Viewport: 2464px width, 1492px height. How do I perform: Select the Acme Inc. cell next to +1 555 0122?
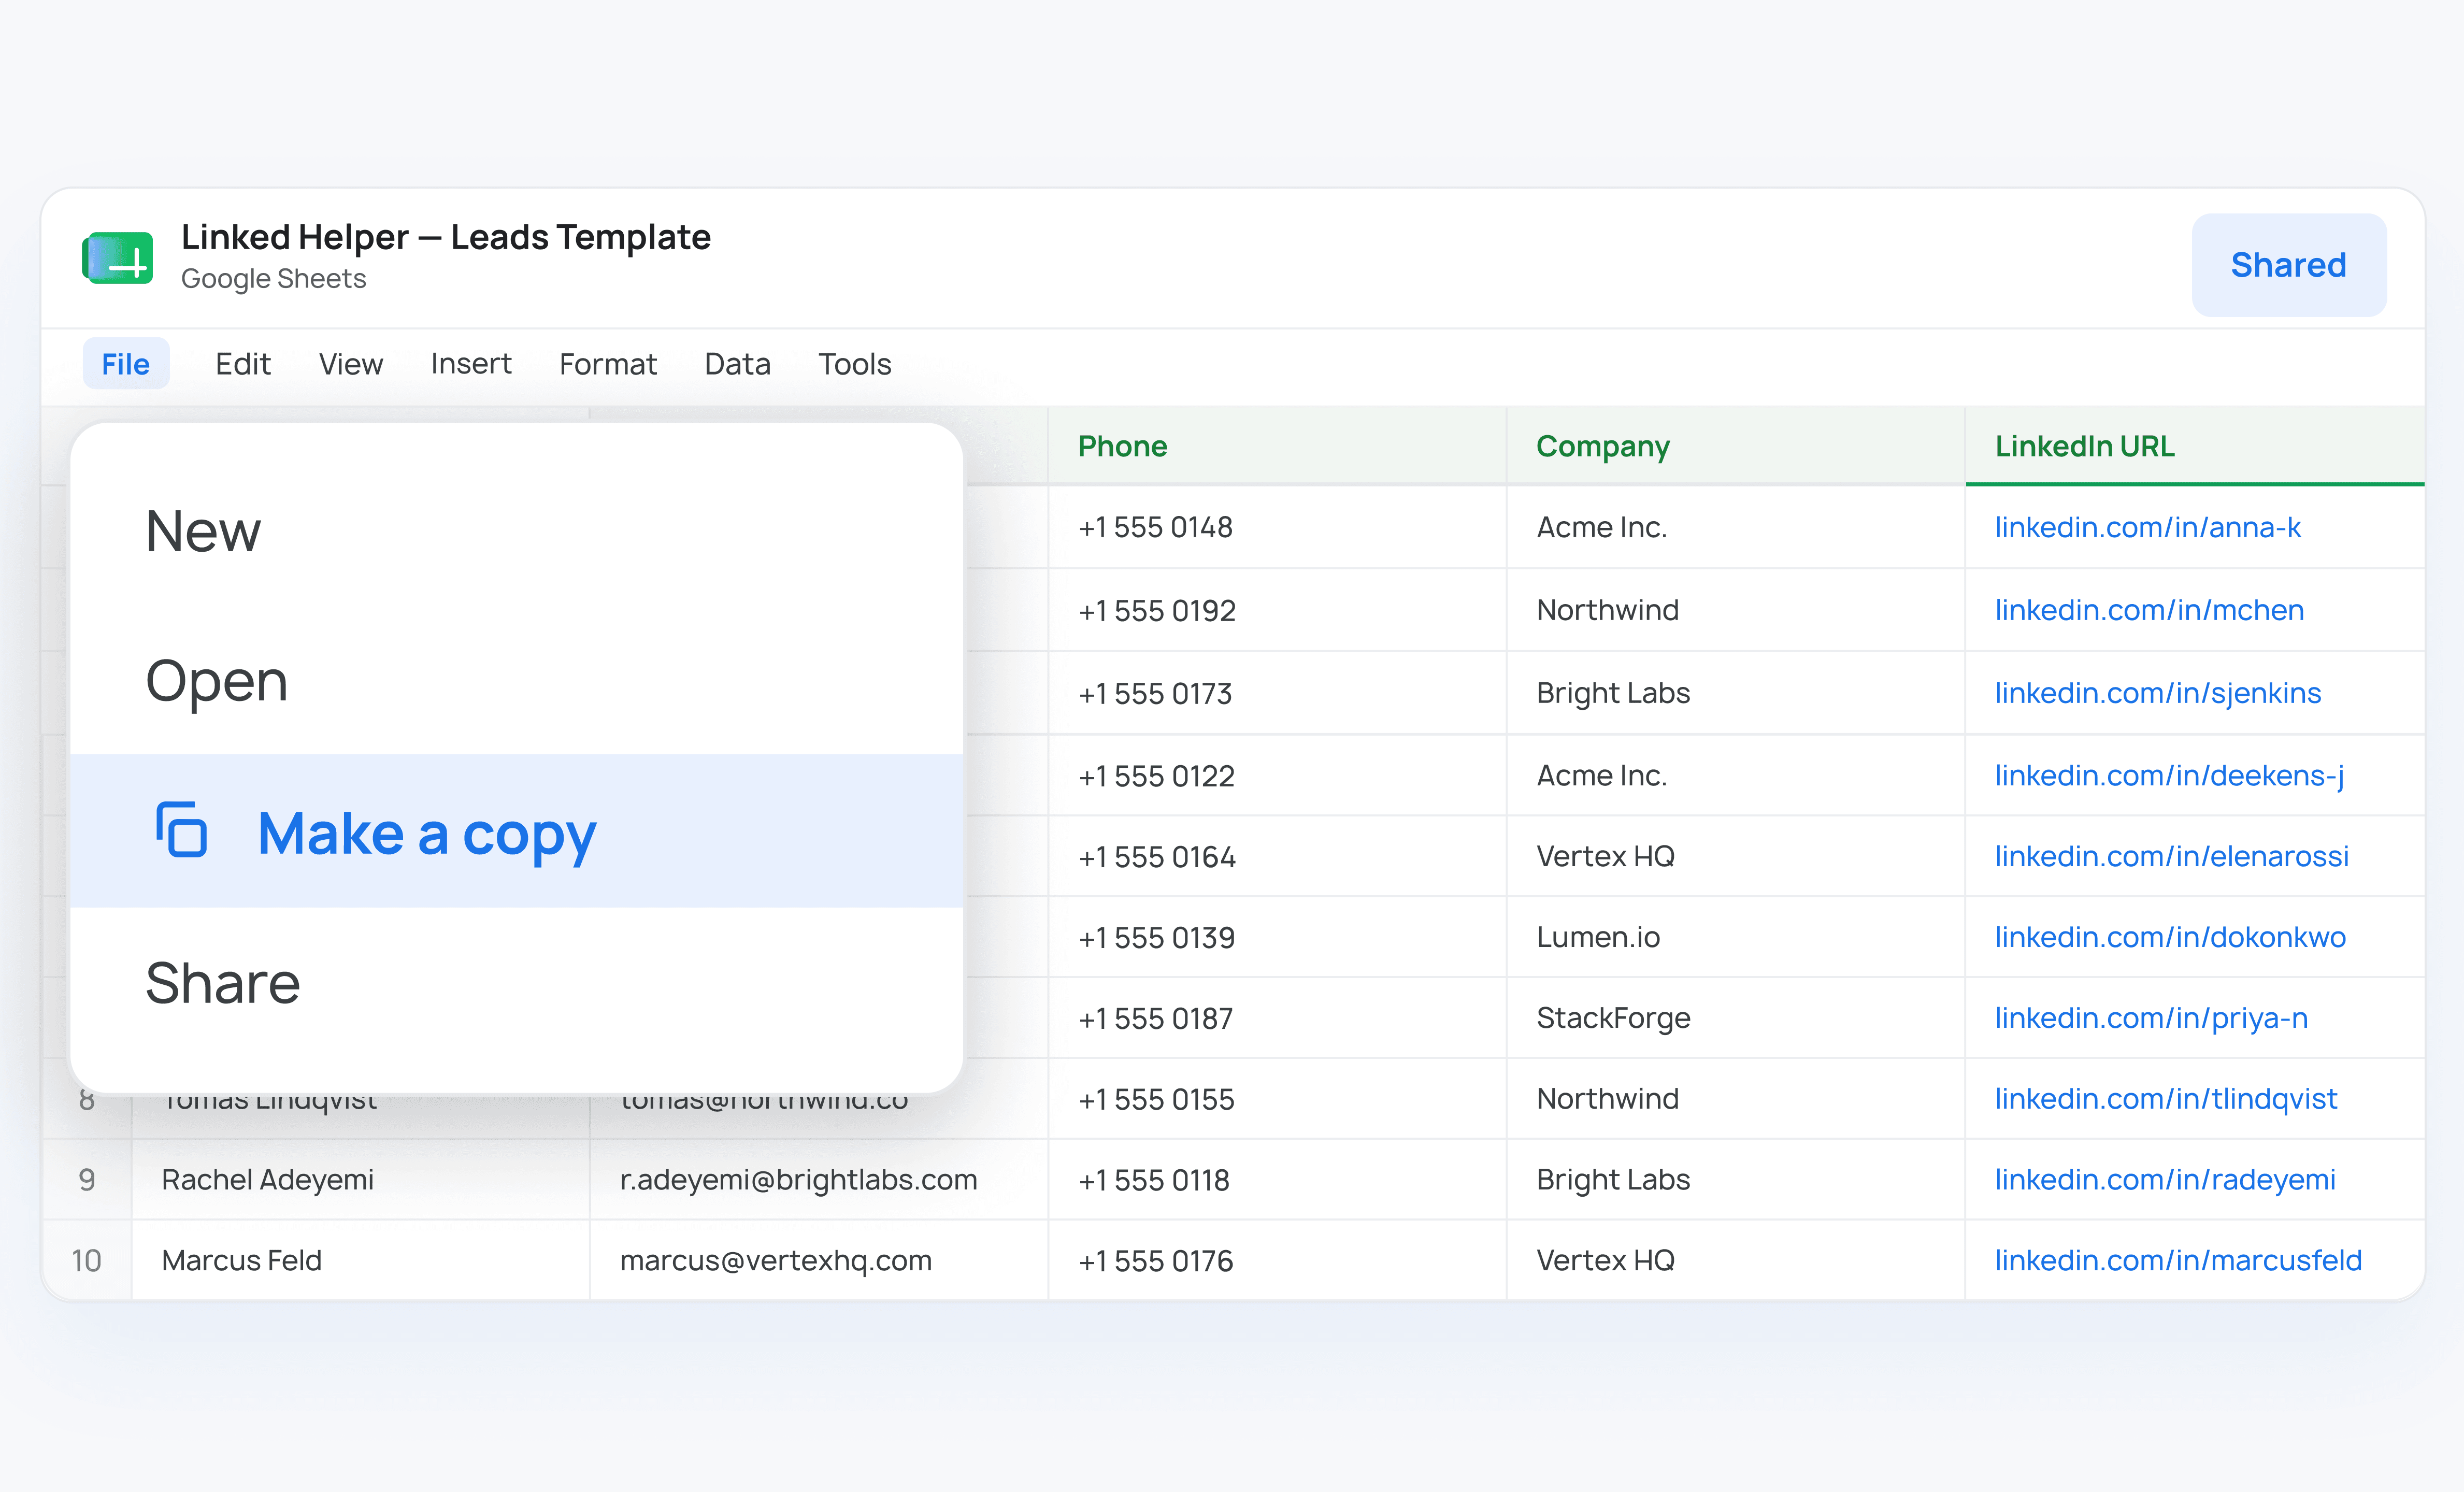[1736, 776]
